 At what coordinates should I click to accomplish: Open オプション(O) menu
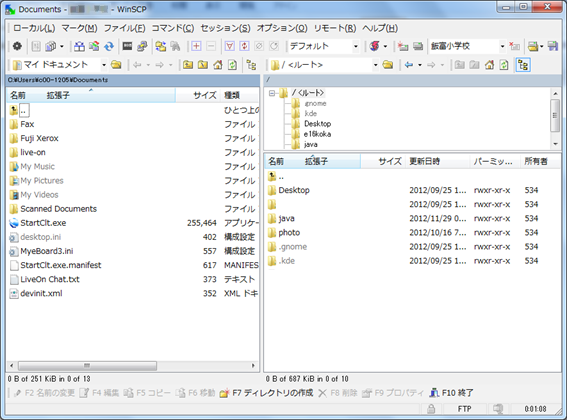coord(282,28)
